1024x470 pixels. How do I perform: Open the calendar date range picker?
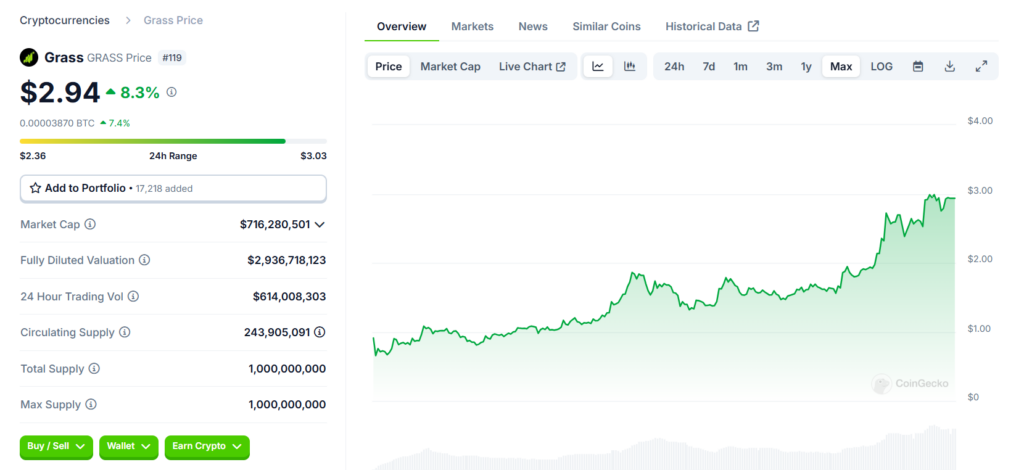point(918,67)
